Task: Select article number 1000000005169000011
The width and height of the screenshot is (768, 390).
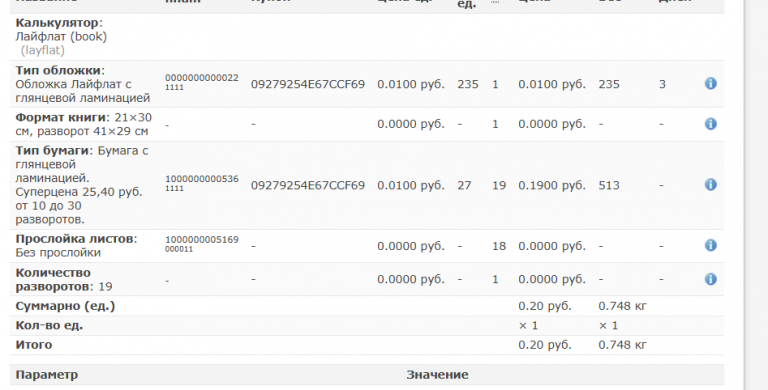Action: click(201, 244)
